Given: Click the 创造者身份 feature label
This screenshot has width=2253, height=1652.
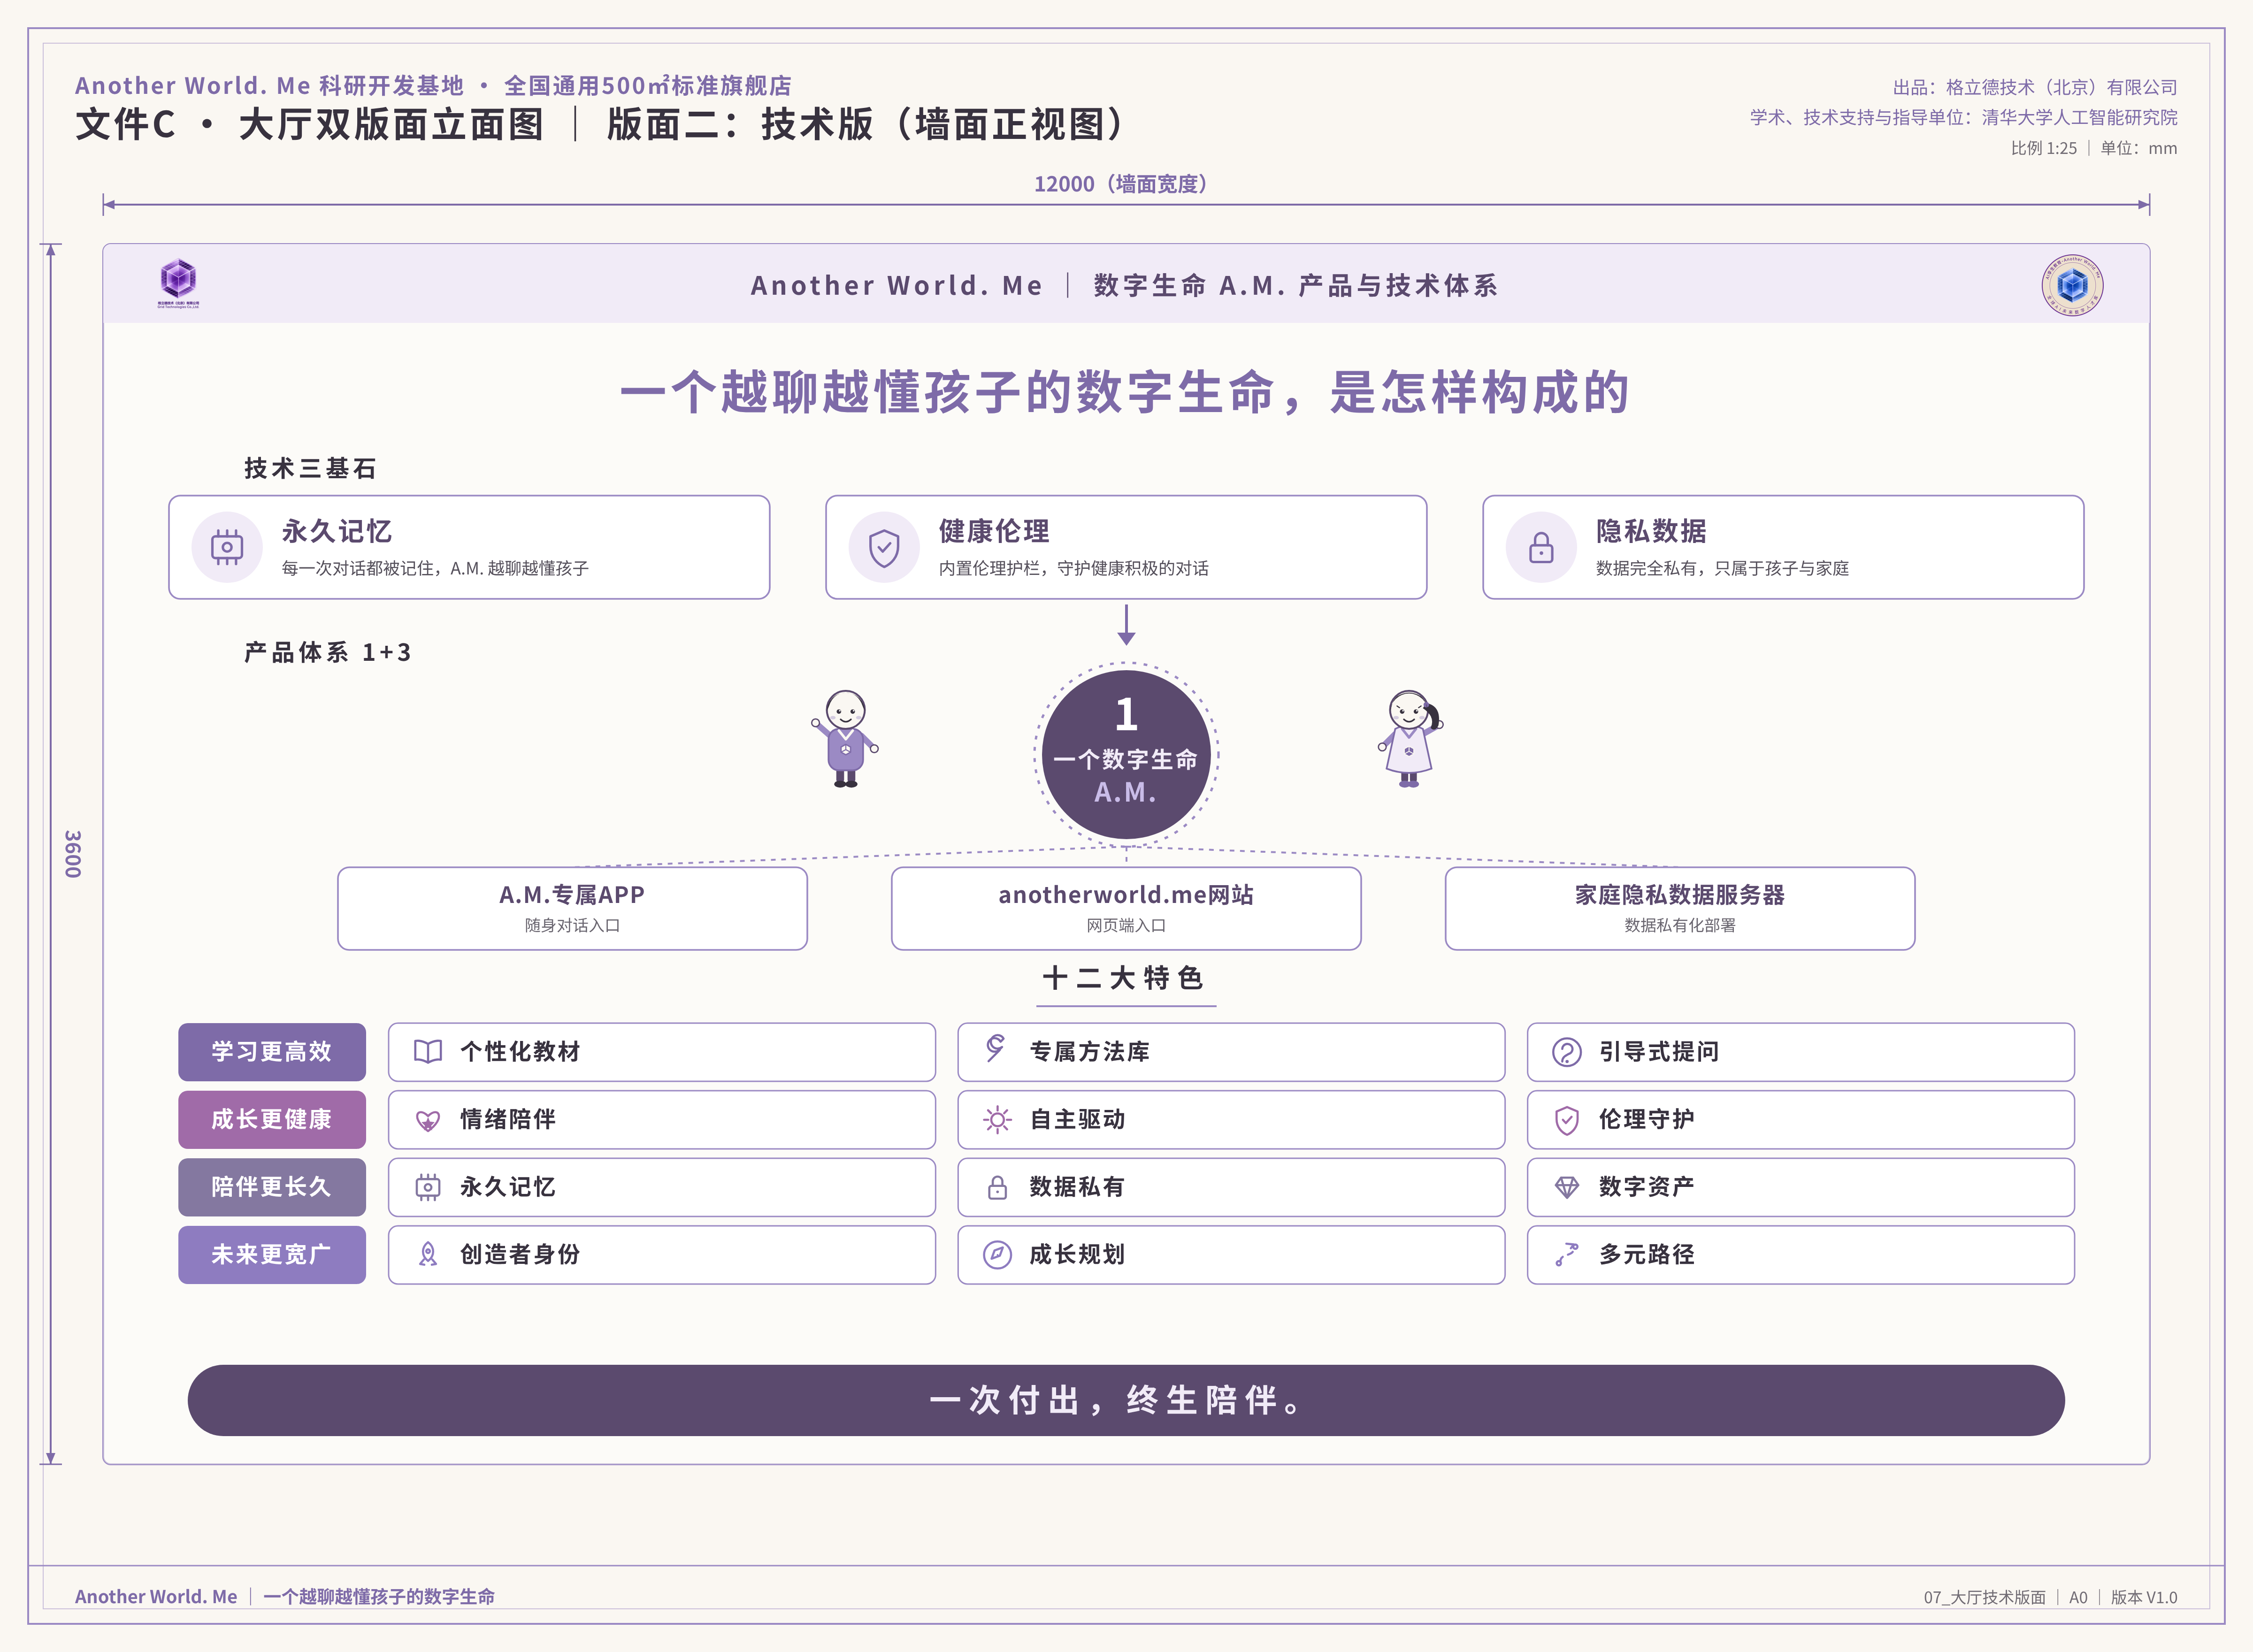Looking at the screenshot, I should [520, 1254].
